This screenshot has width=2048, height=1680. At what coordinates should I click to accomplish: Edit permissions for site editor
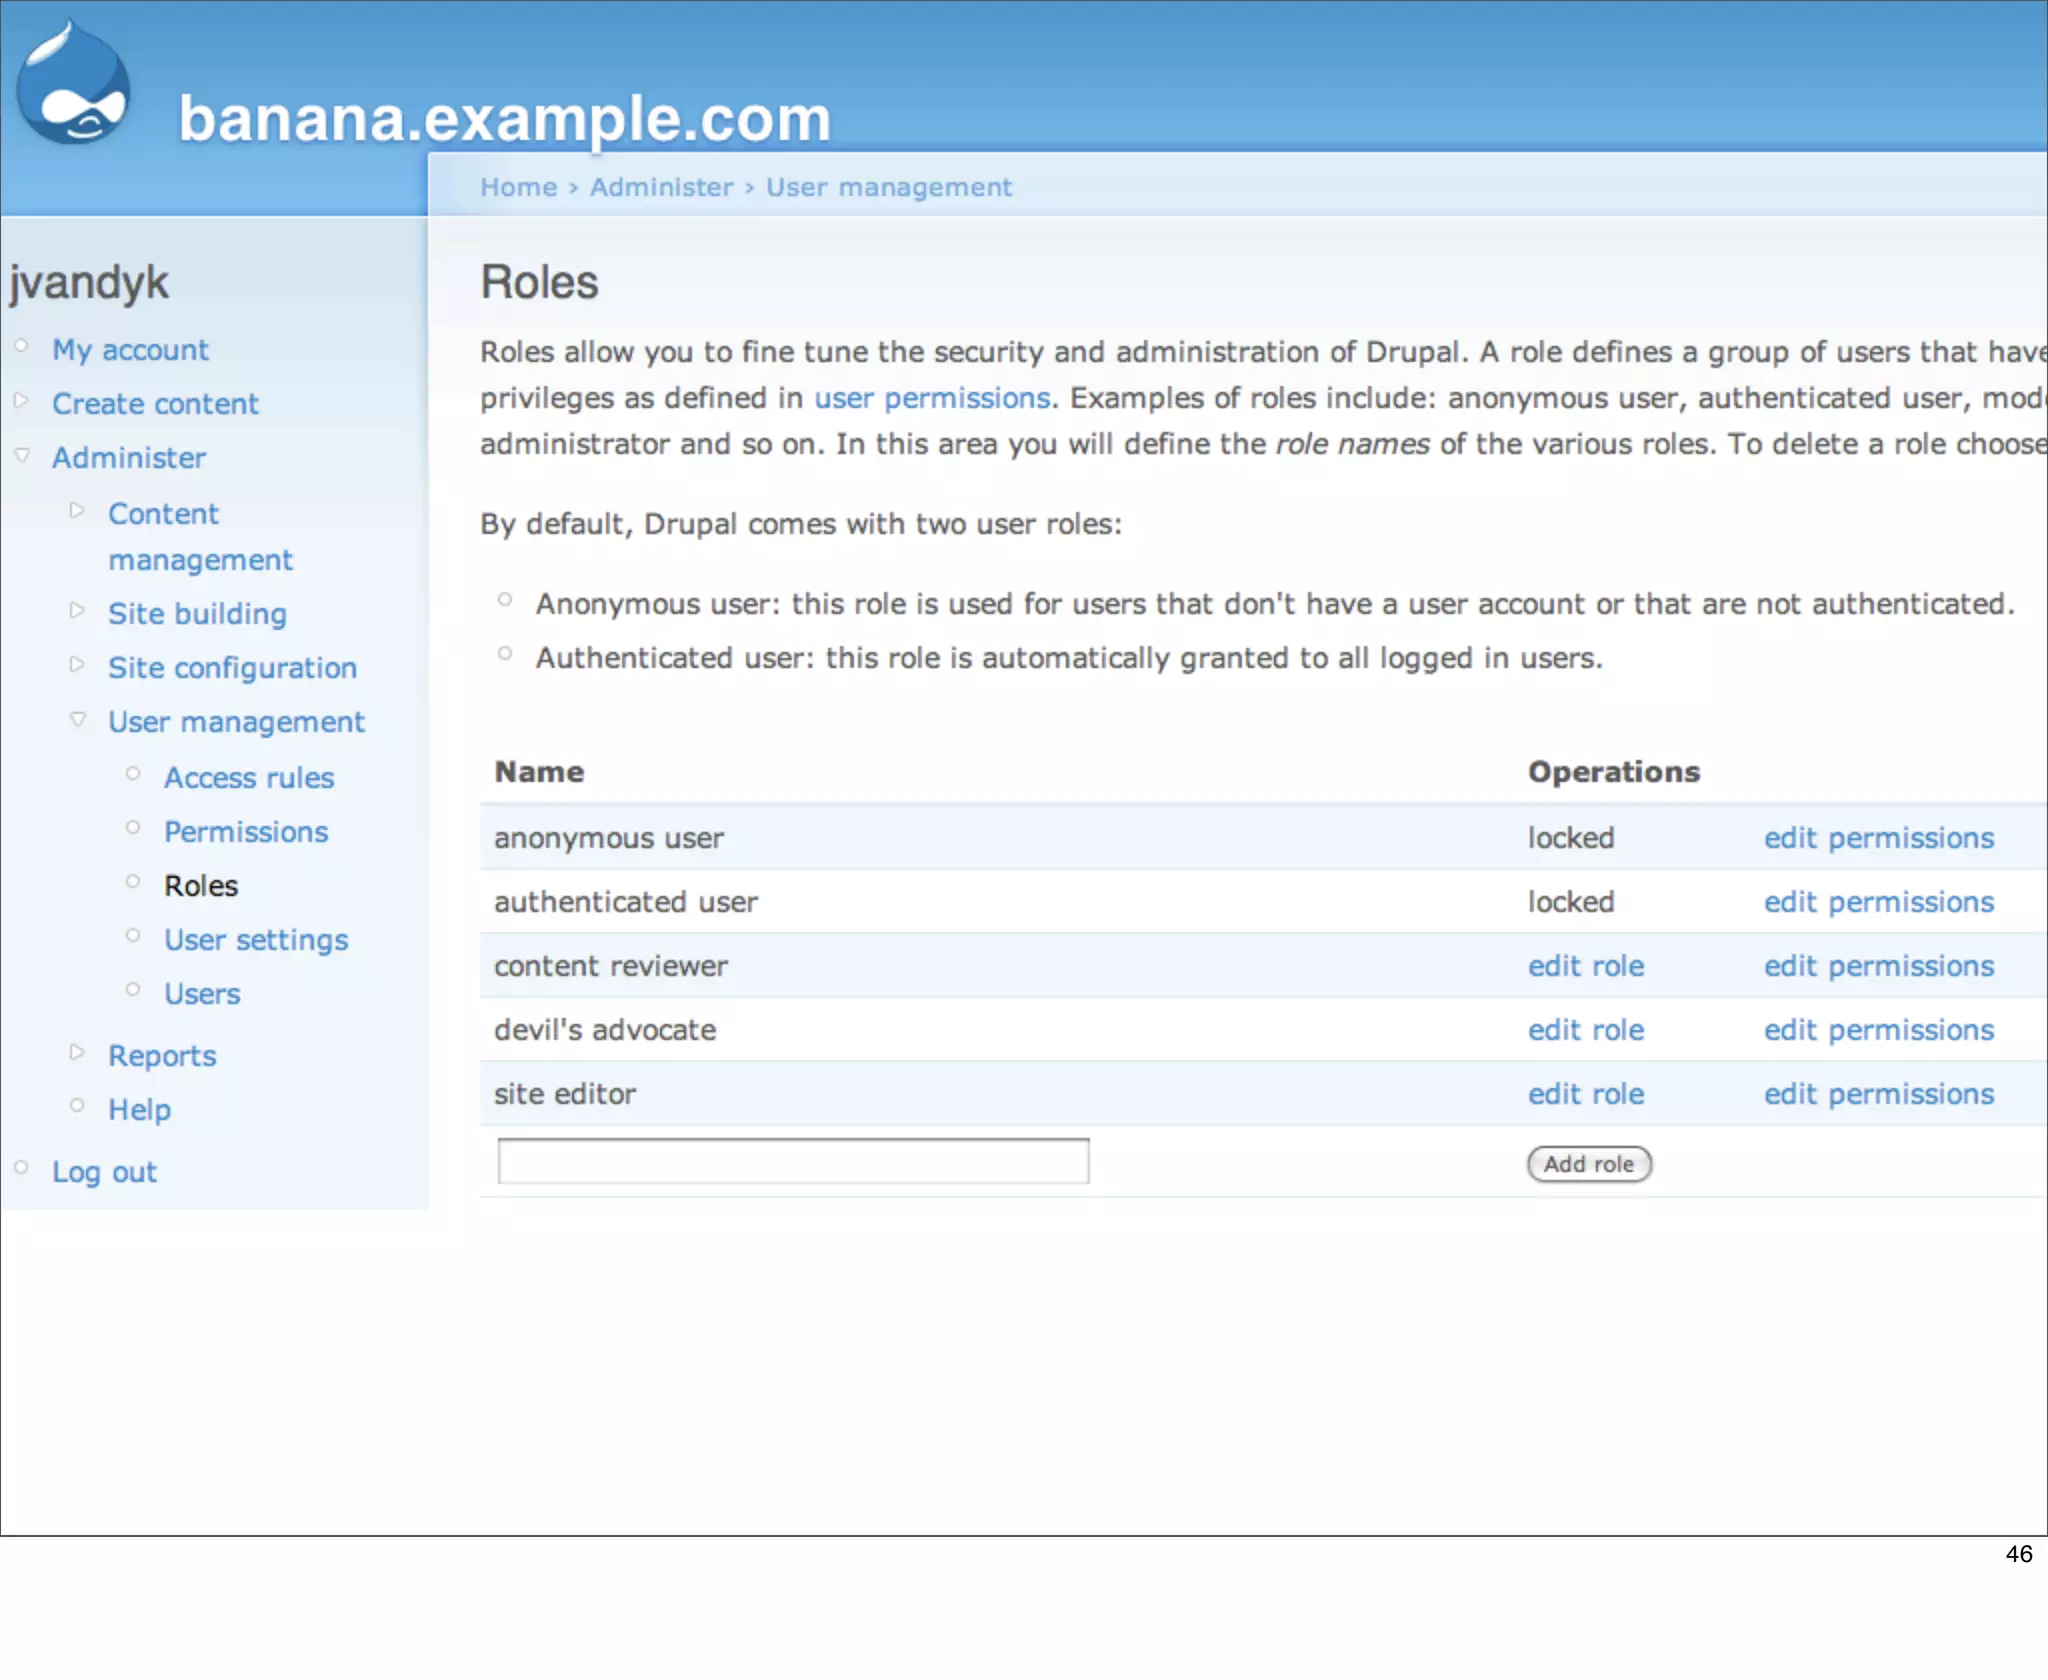[1878, 1094]
